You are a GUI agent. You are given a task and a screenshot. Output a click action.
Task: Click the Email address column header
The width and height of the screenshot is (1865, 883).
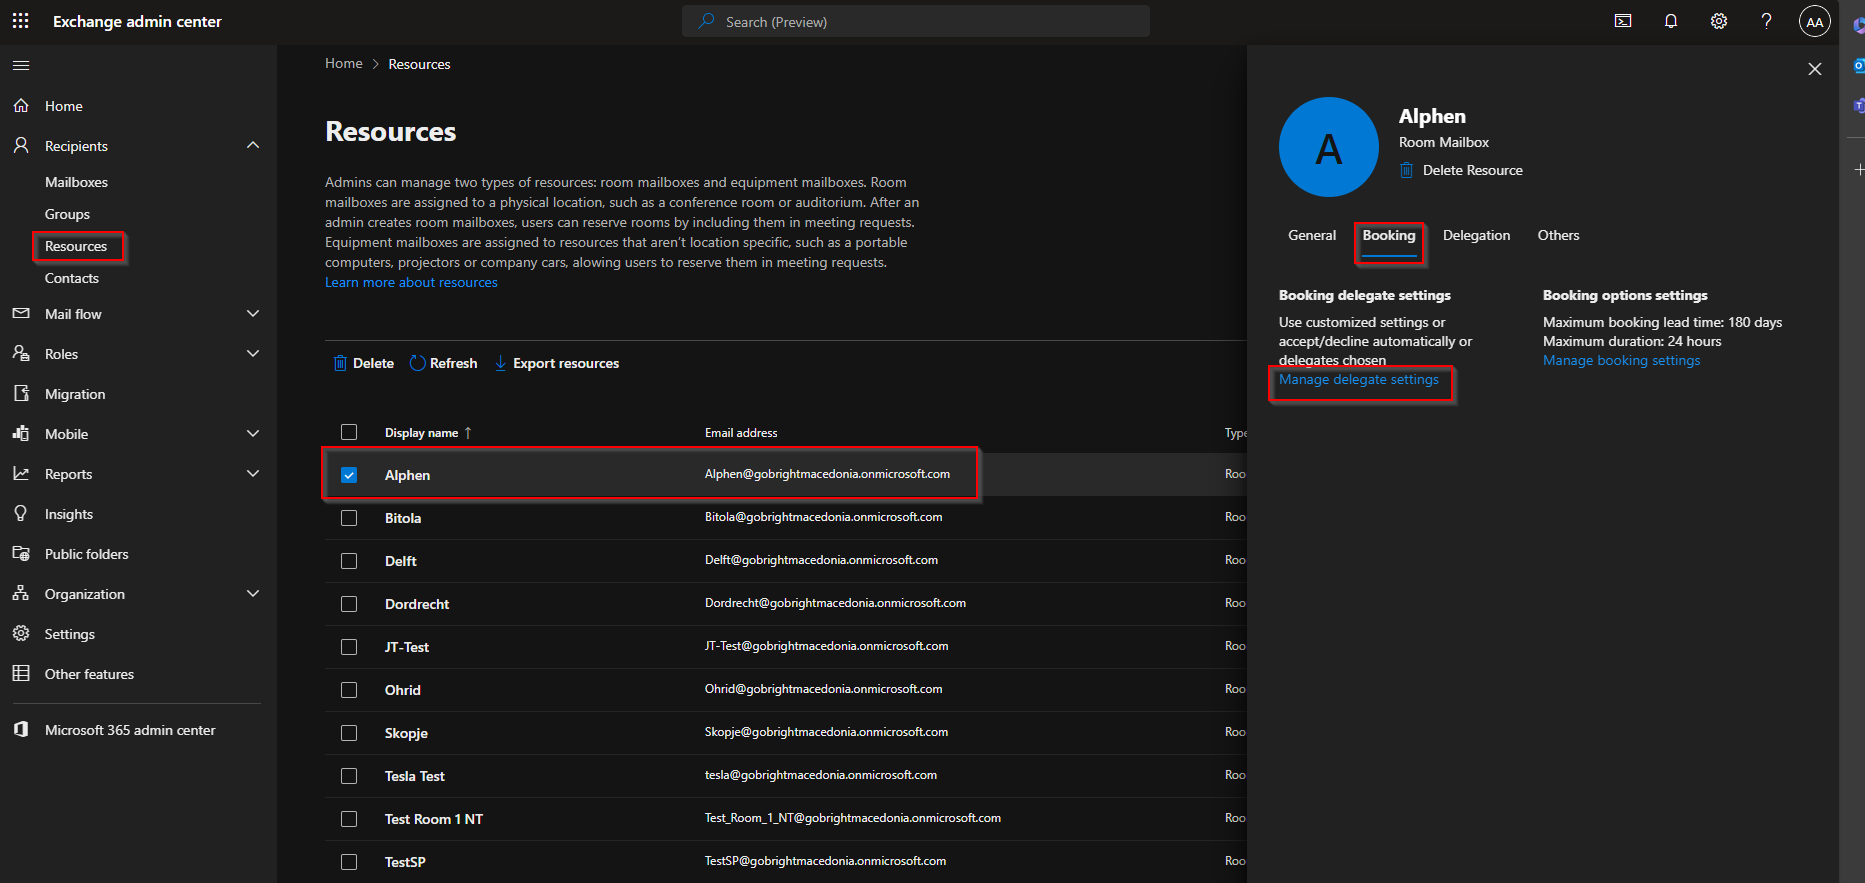click(741, 433)
